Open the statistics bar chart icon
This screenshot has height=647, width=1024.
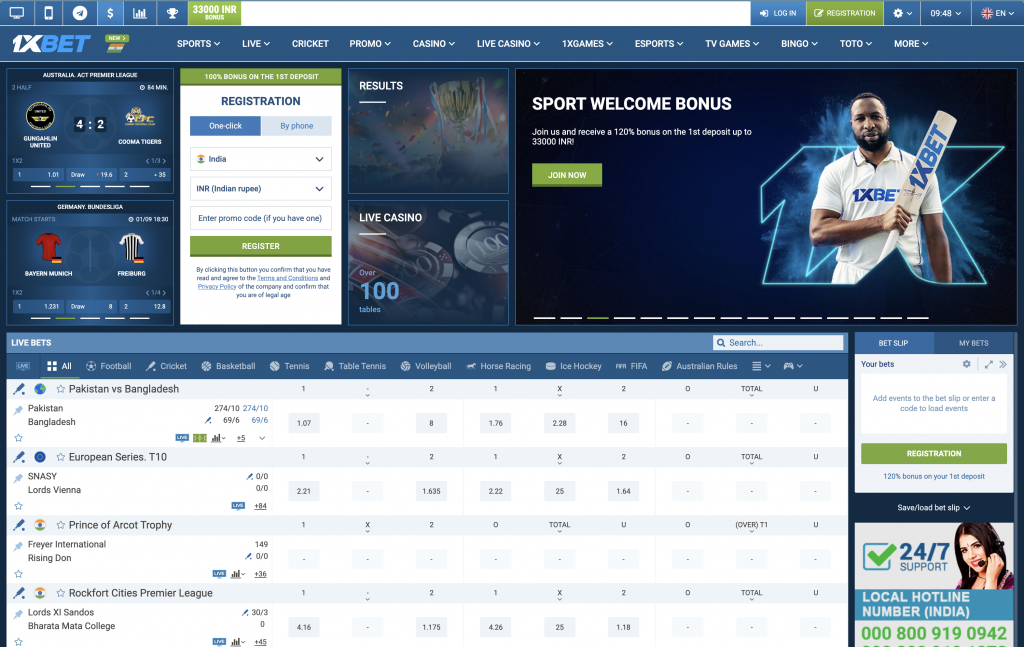pos(140,13)
